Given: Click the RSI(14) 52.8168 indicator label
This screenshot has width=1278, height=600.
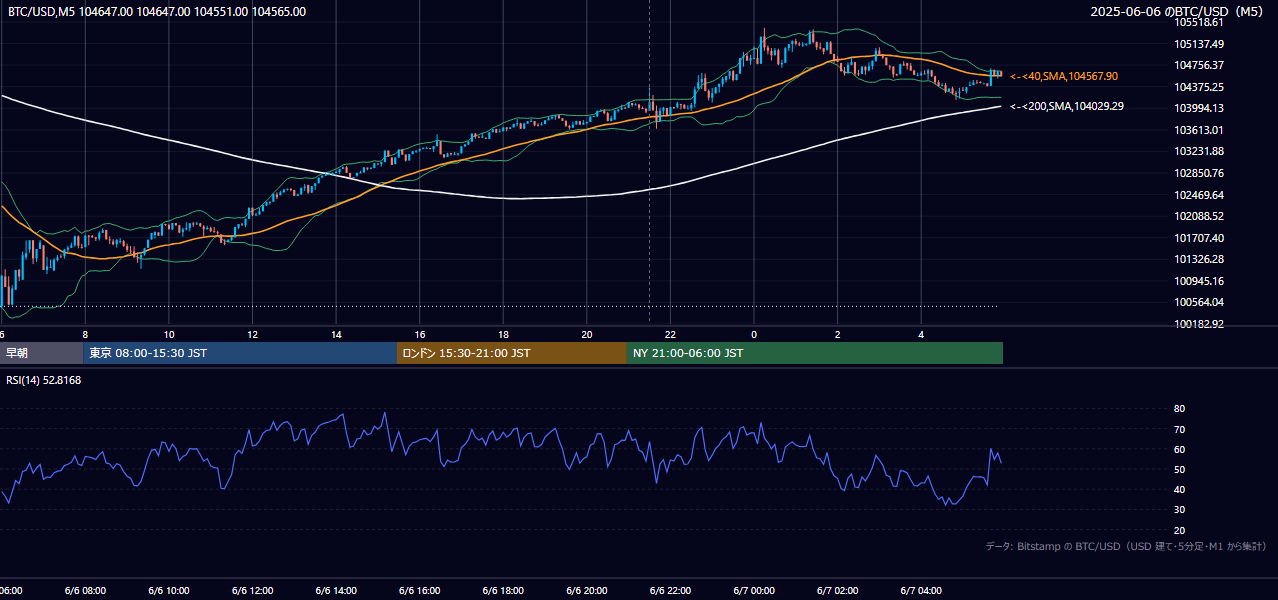Looking at the screenshot, I should tap(44, 380).
